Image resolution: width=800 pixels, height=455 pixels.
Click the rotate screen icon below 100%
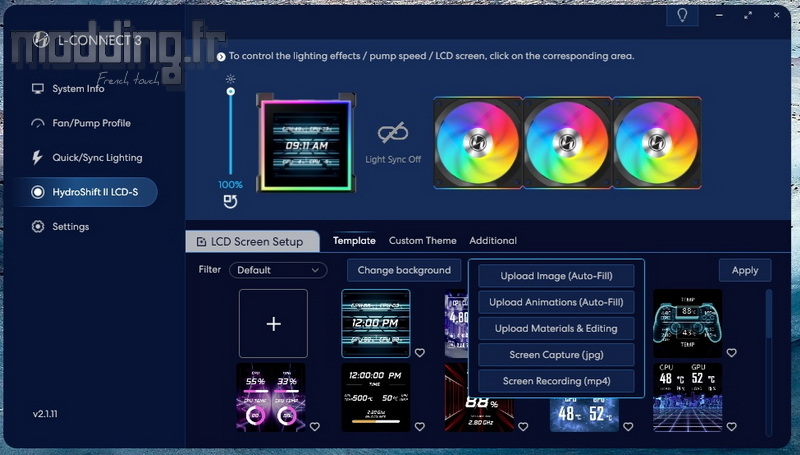(x=230, y=203)
